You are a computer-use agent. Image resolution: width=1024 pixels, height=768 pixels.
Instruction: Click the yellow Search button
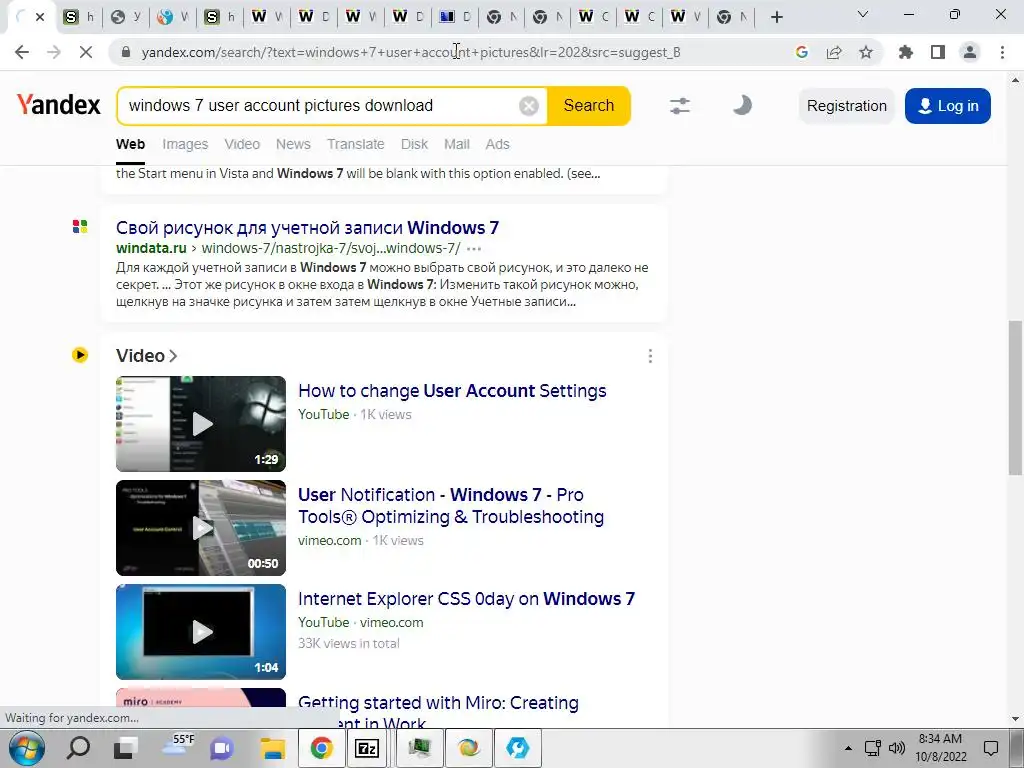588,105
